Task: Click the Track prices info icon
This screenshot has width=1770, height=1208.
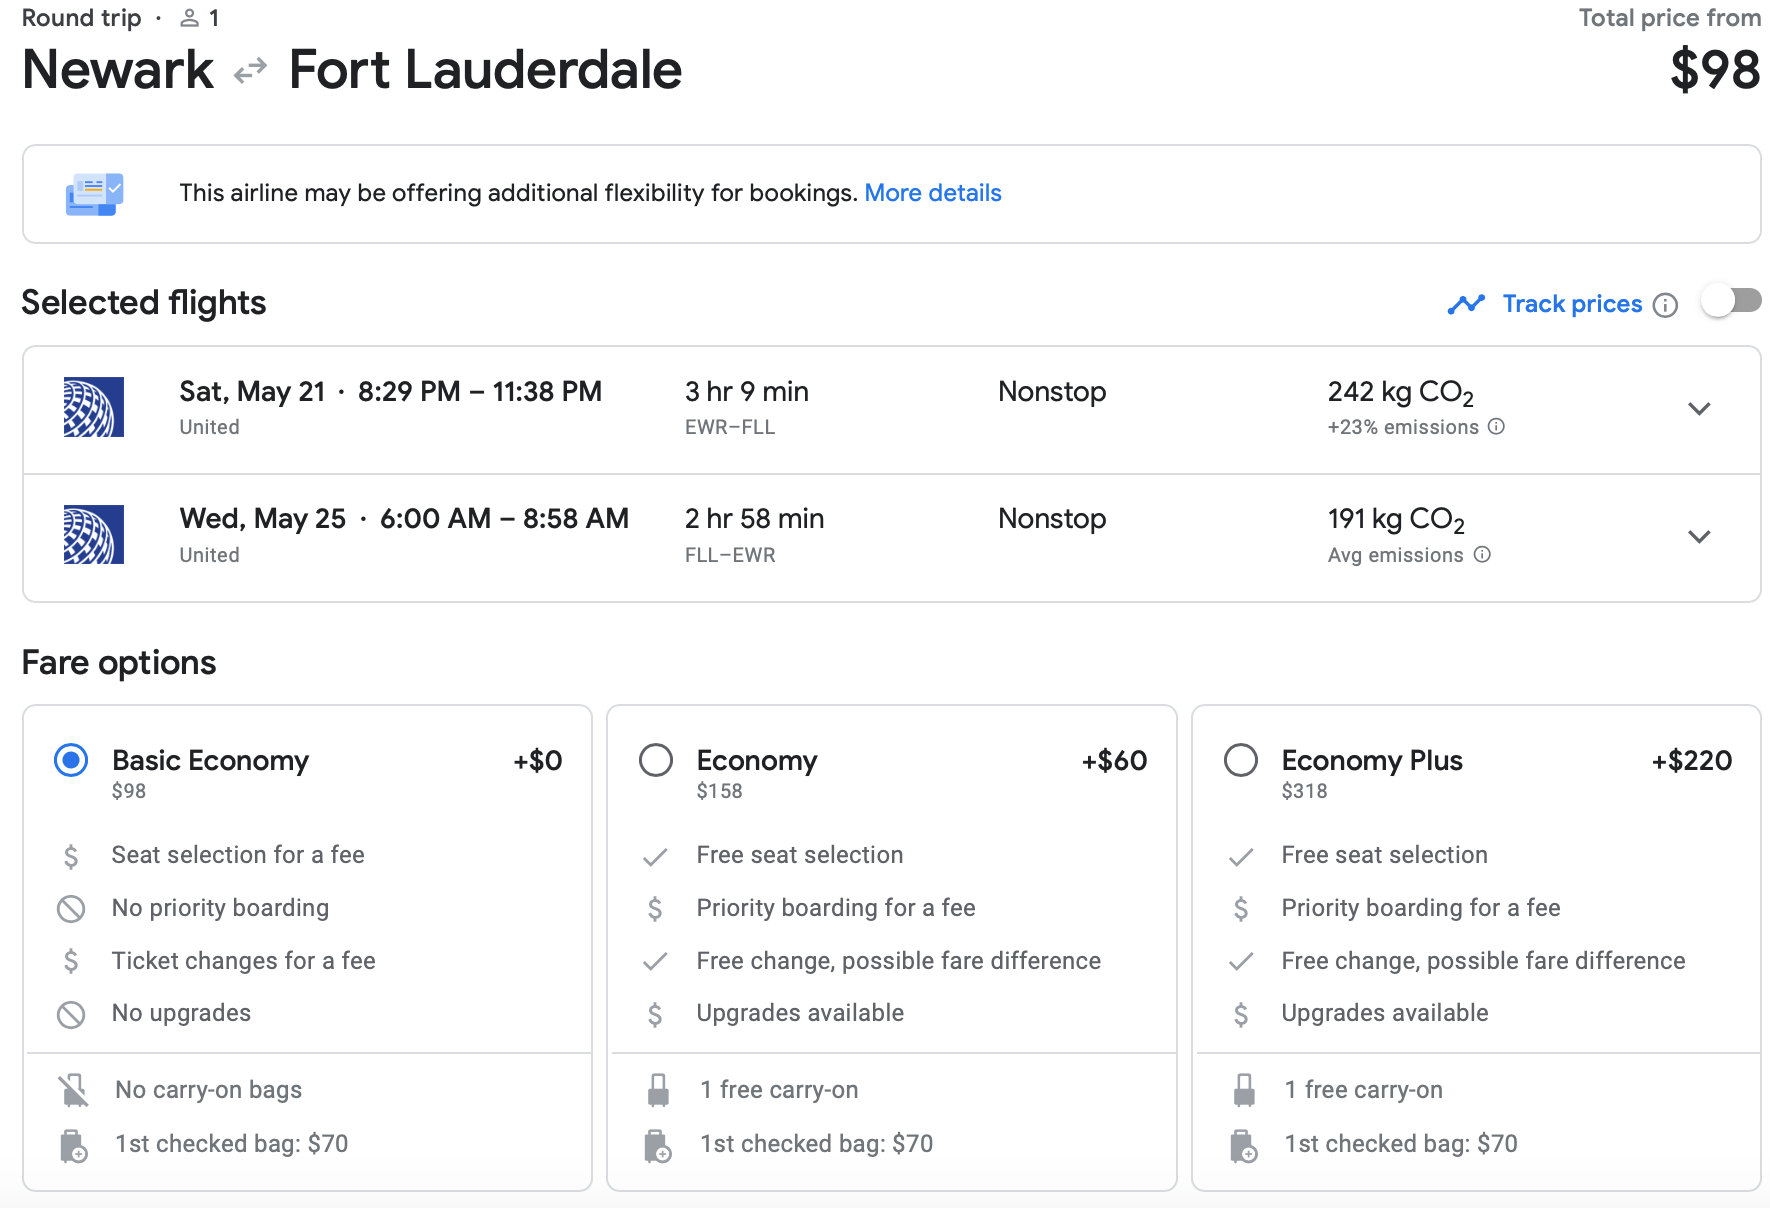Action: [1665, 305]
